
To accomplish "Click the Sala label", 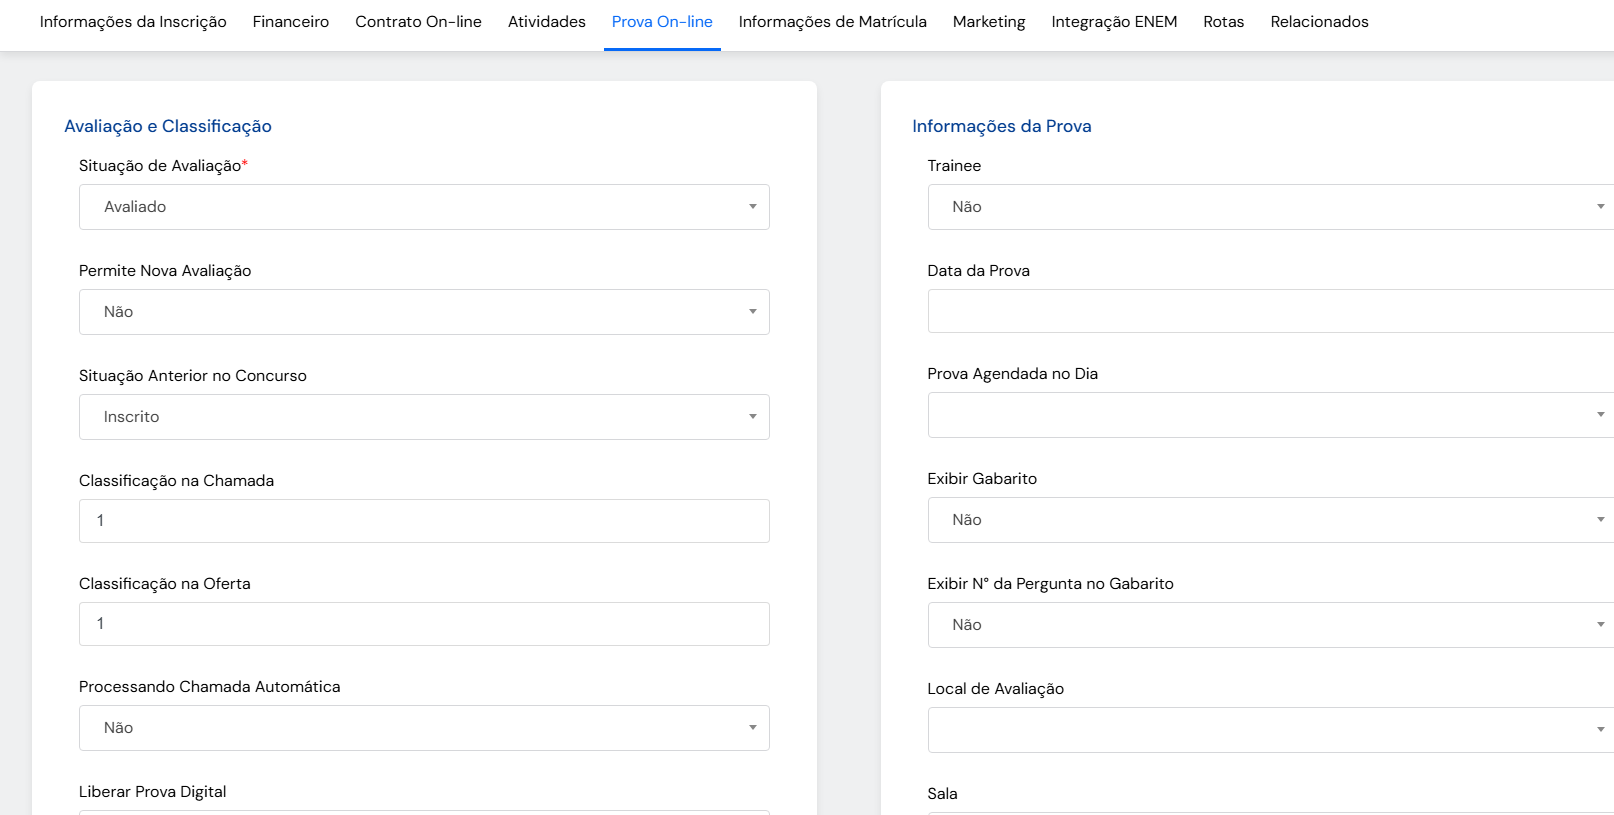I will click(942, 794).
